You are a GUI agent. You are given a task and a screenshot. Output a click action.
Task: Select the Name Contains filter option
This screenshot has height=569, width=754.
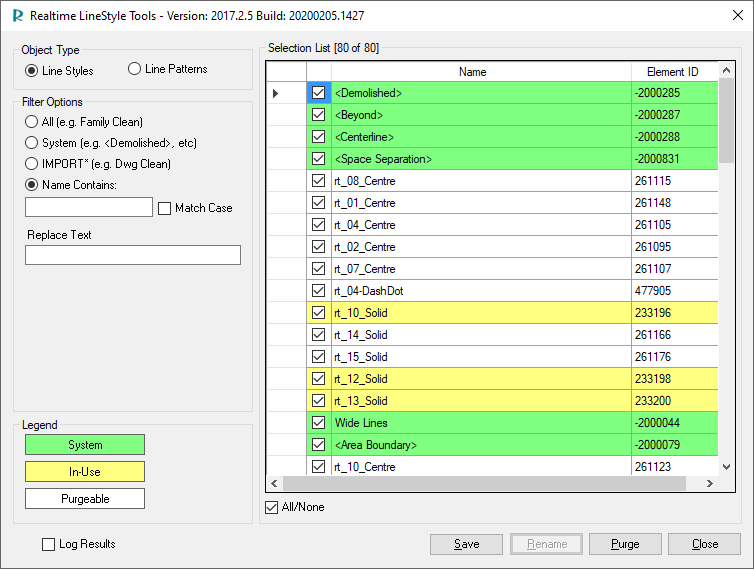coord(31,185)
